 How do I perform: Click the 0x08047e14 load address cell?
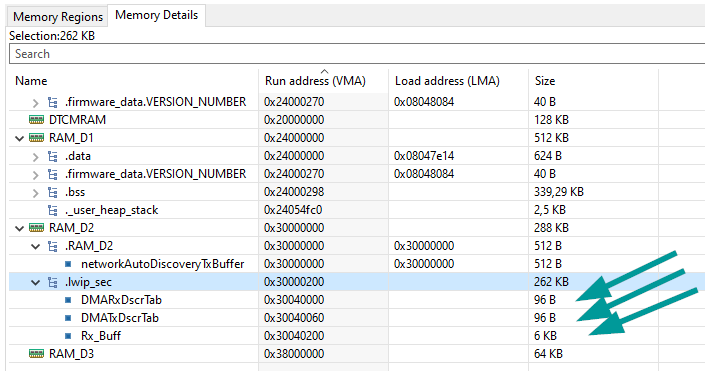coord(424,156)
